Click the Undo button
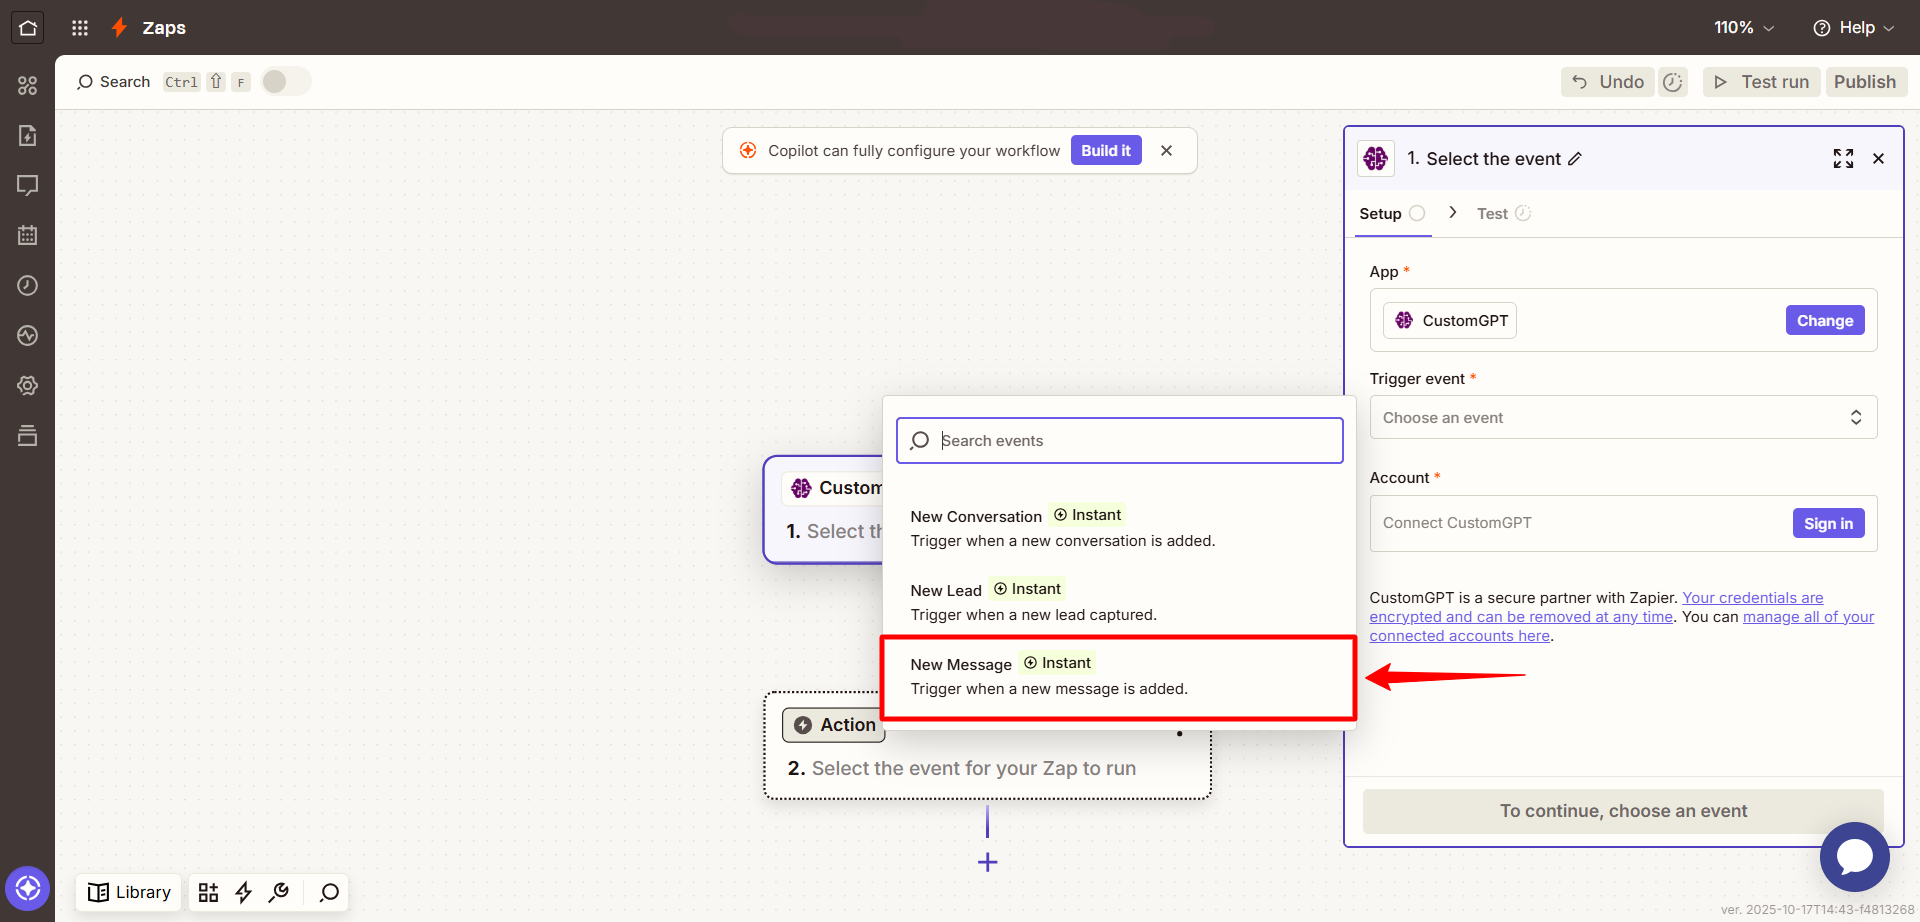Screen dimensions: 1920x922 [x=1607, y=82]
